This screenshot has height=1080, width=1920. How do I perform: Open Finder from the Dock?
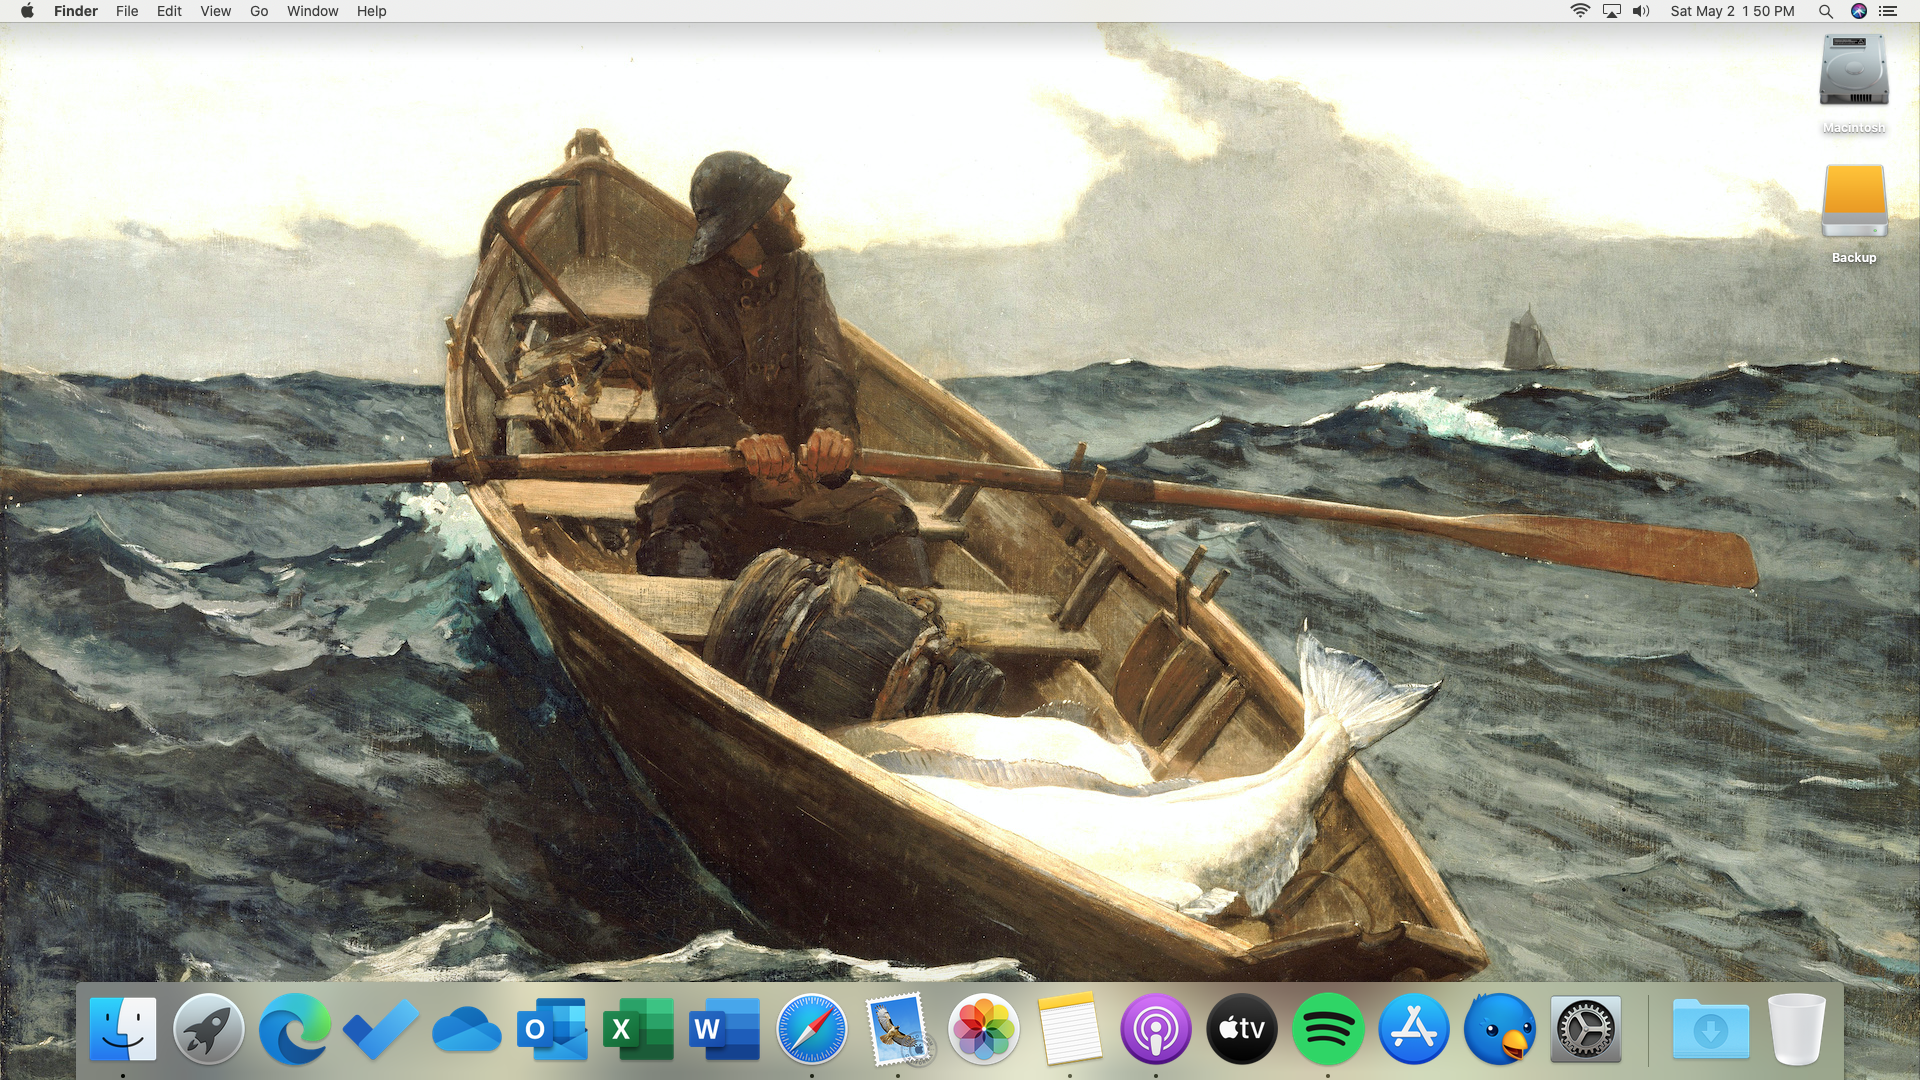click(123, 1029)
